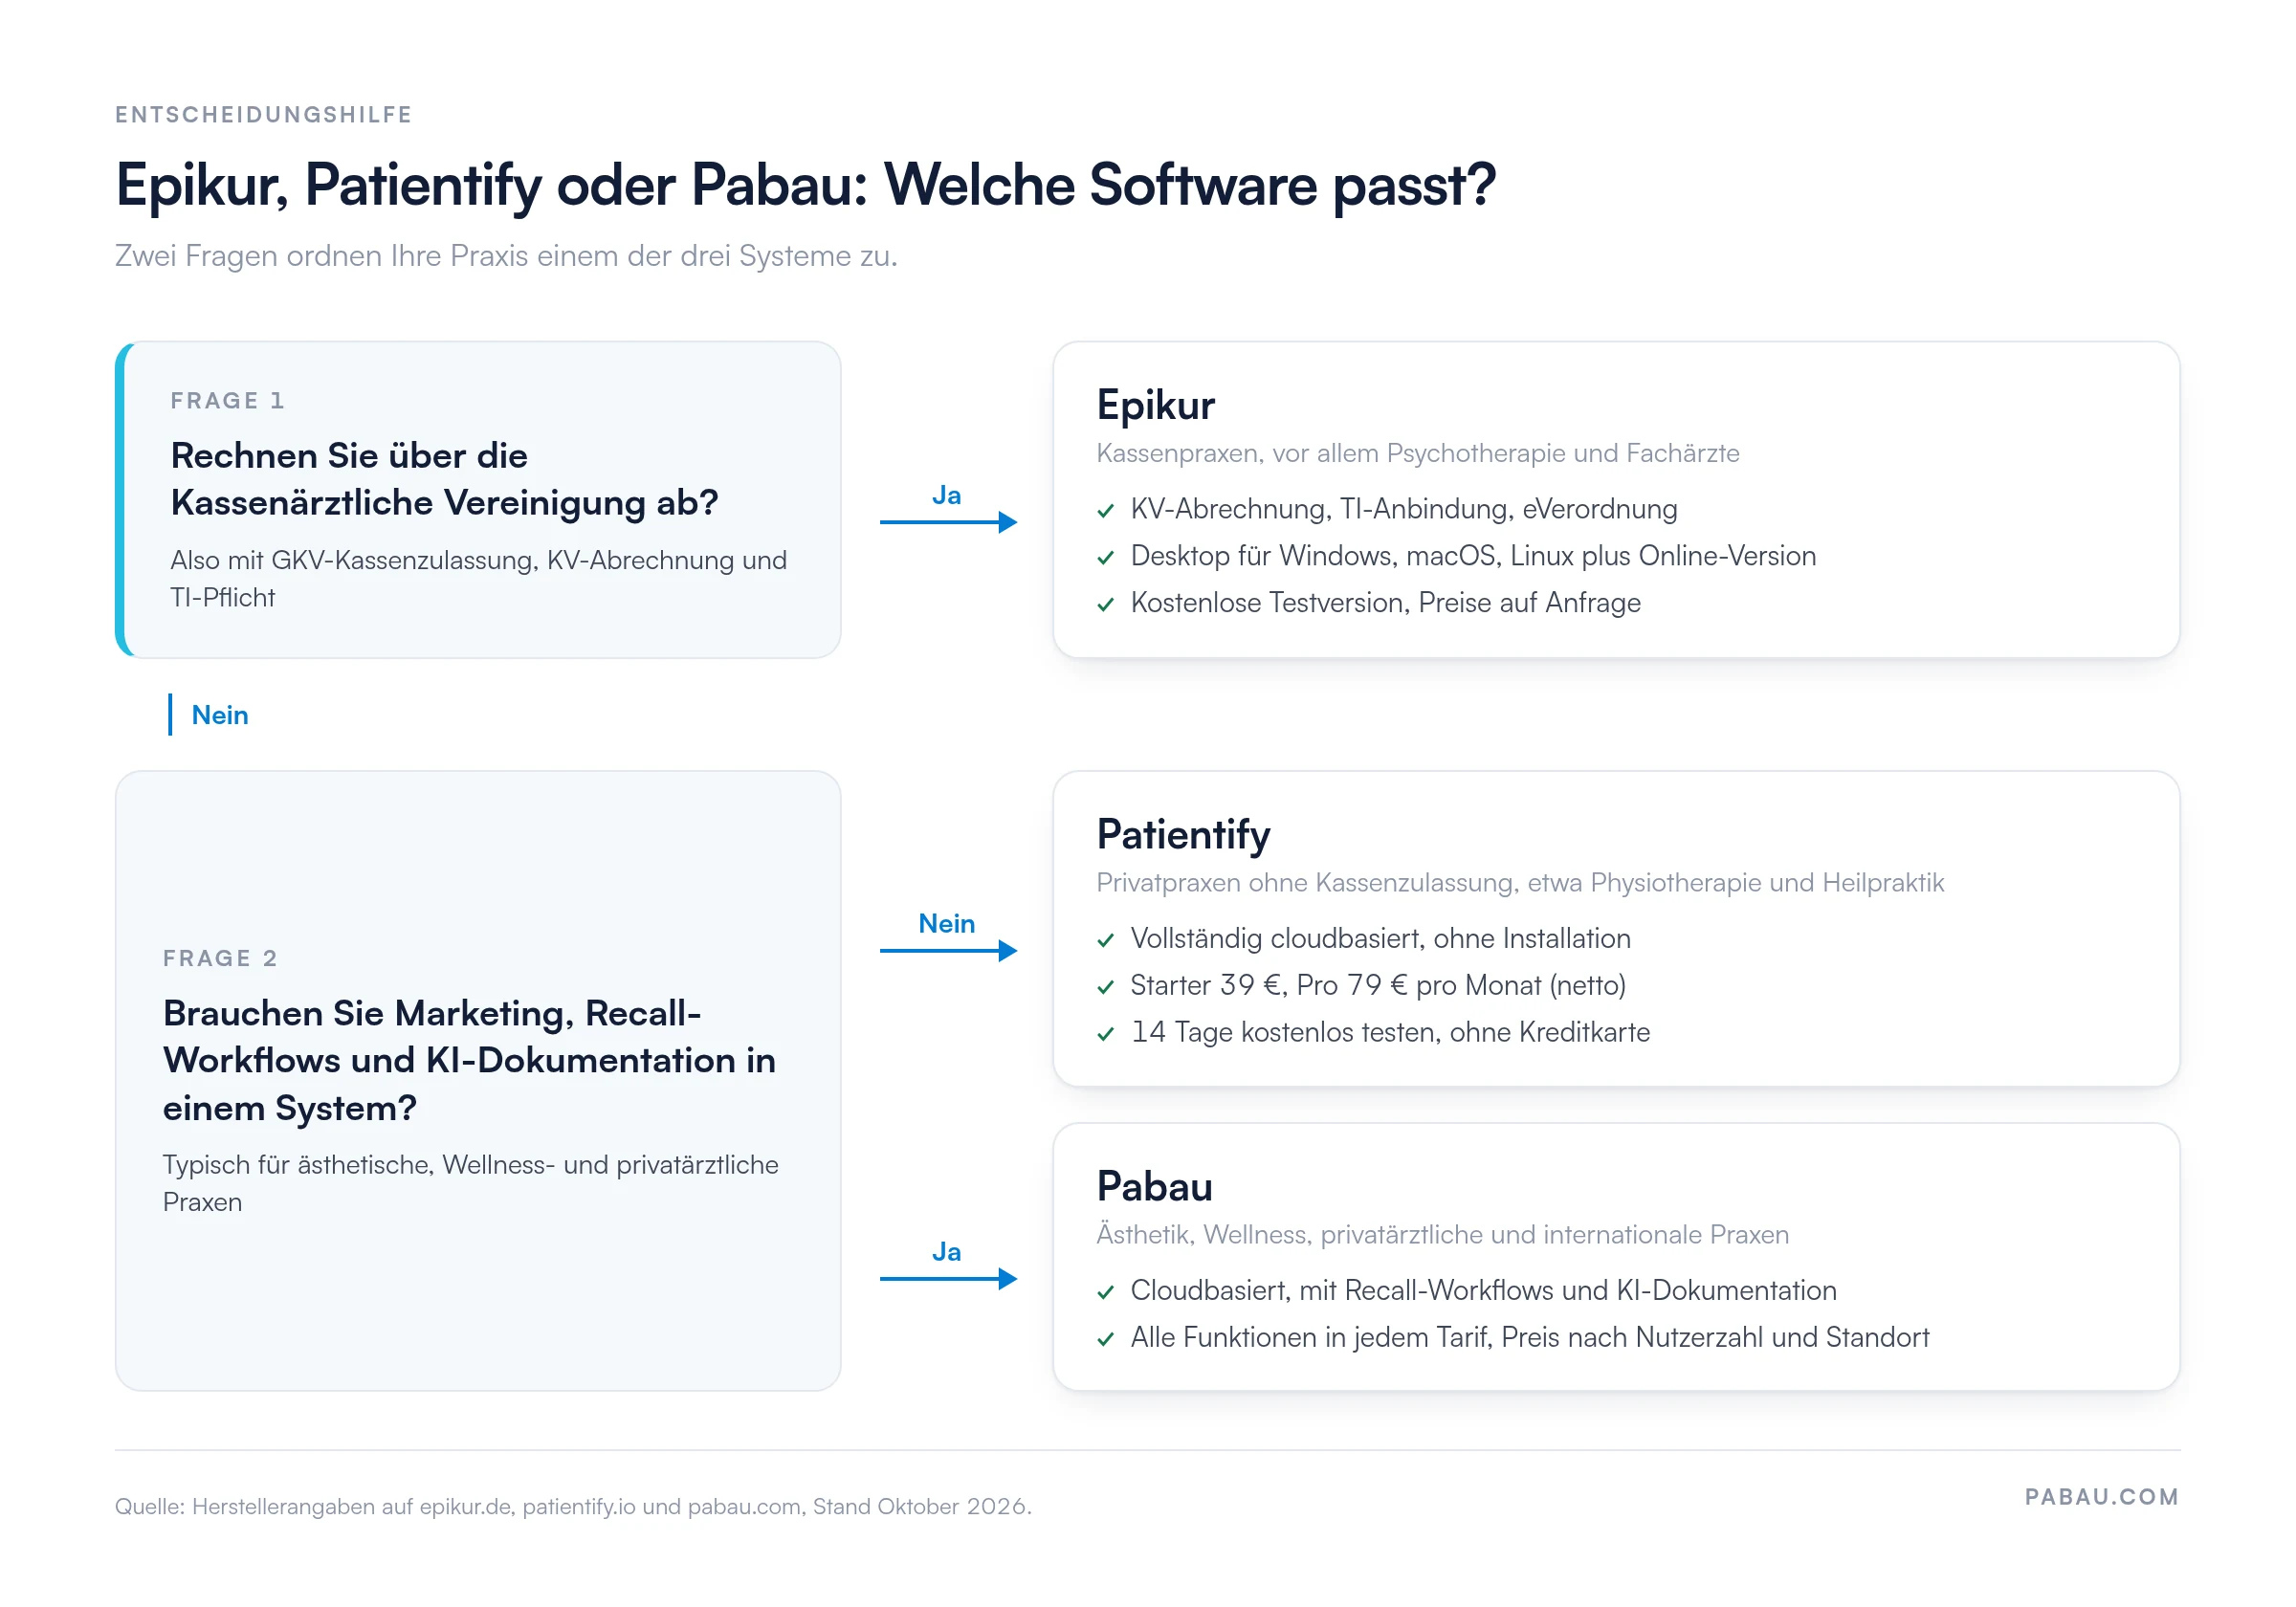Click the Nein arrow pointing to Patientify
The width and height of the screenshot is (2296, 1607).
948,950
